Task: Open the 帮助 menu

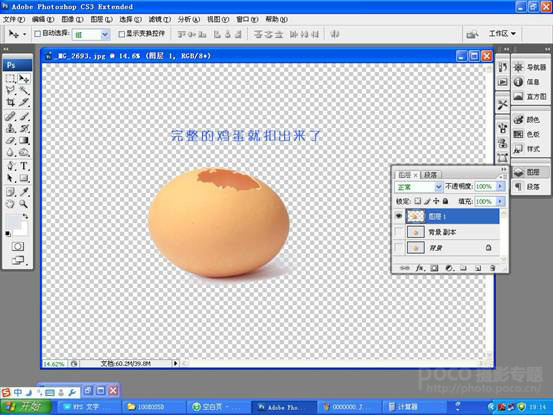Action: (x=276, y=19)
